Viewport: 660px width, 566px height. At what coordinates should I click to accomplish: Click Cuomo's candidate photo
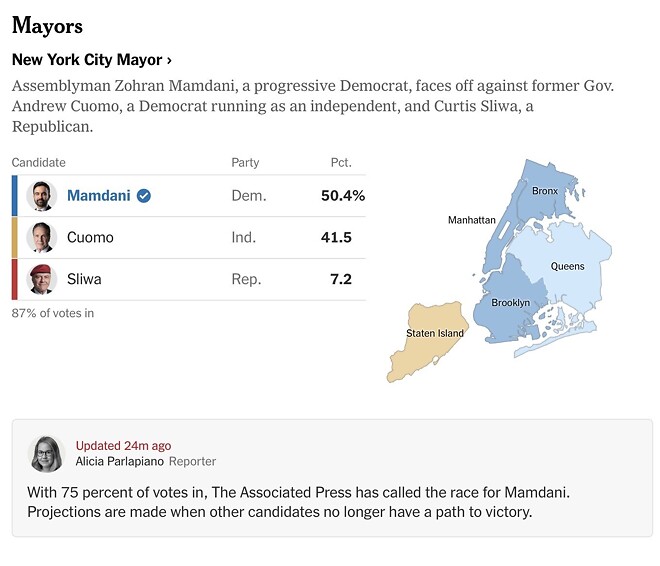(x=41, y=238)
